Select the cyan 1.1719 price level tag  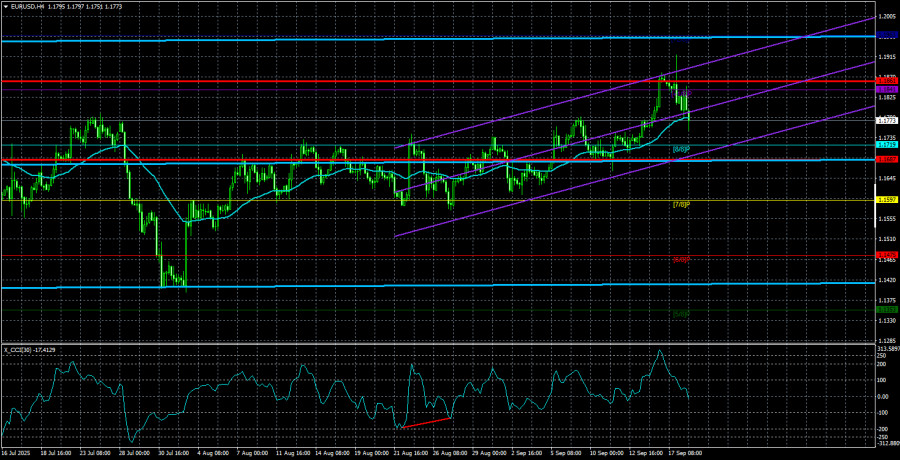coord(886,144)
